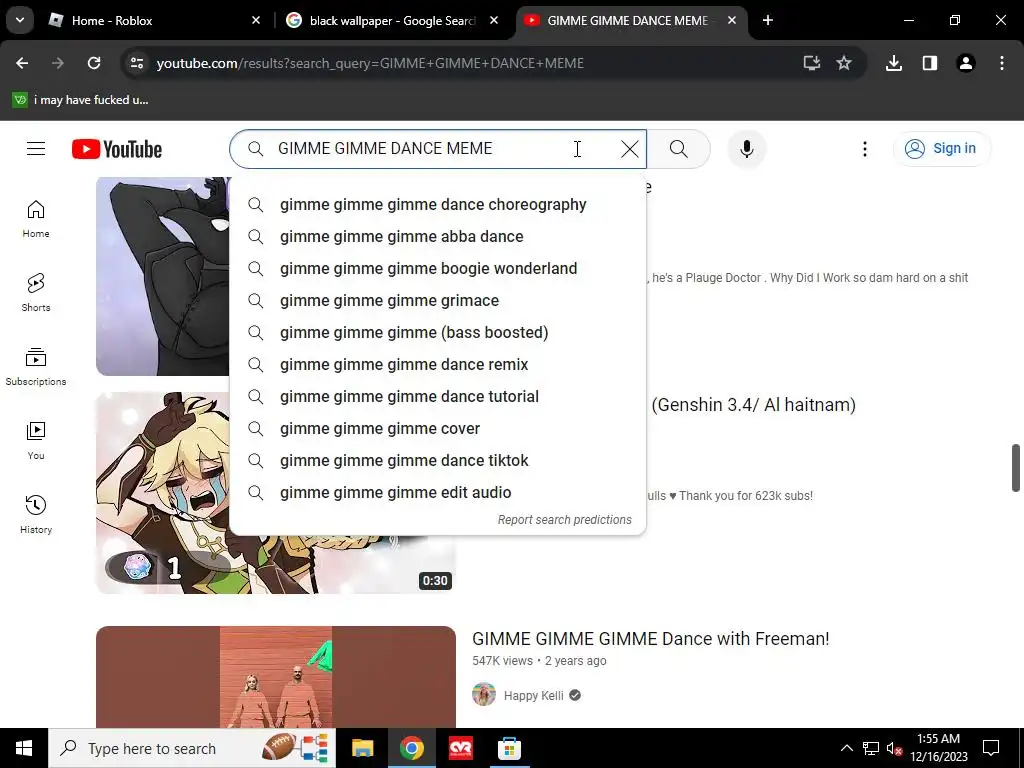Open History in the sidebar
The width and height of the screenshot is (1024, 768).
pos(36,515)
